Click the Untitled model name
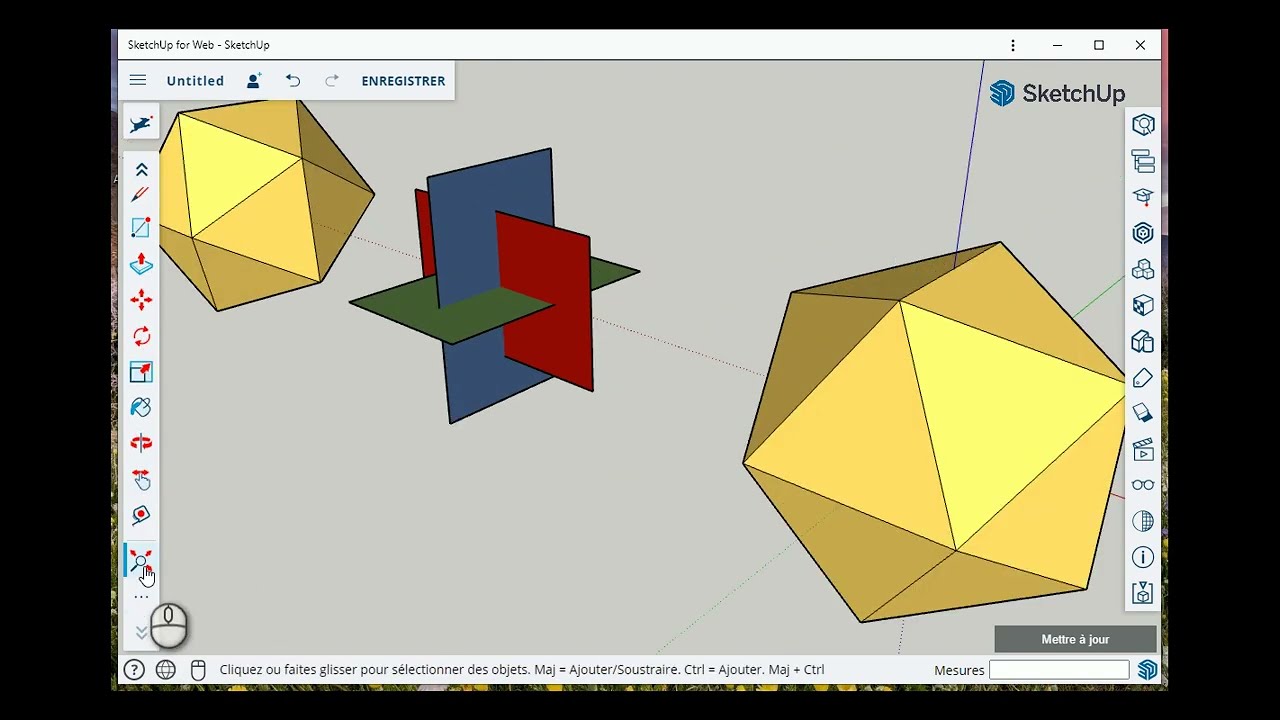Image resolution: width=1280 pixels, height=720 pixels. (195, 81)
